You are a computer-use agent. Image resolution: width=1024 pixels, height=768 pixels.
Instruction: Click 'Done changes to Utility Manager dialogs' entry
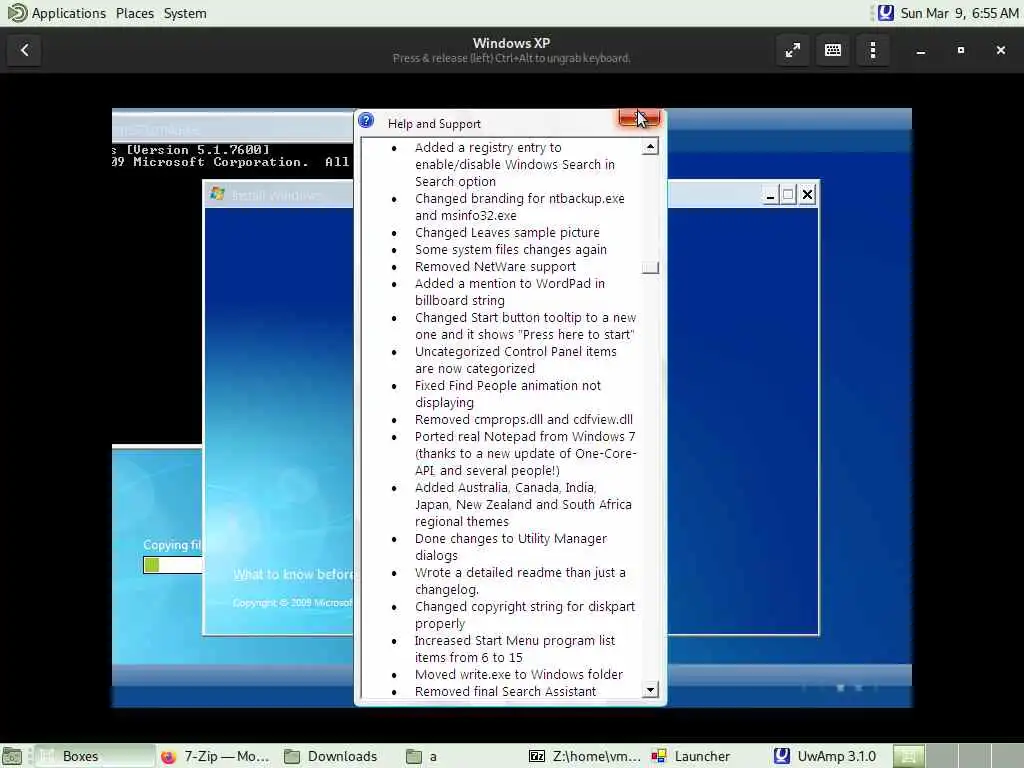point(511,547)
